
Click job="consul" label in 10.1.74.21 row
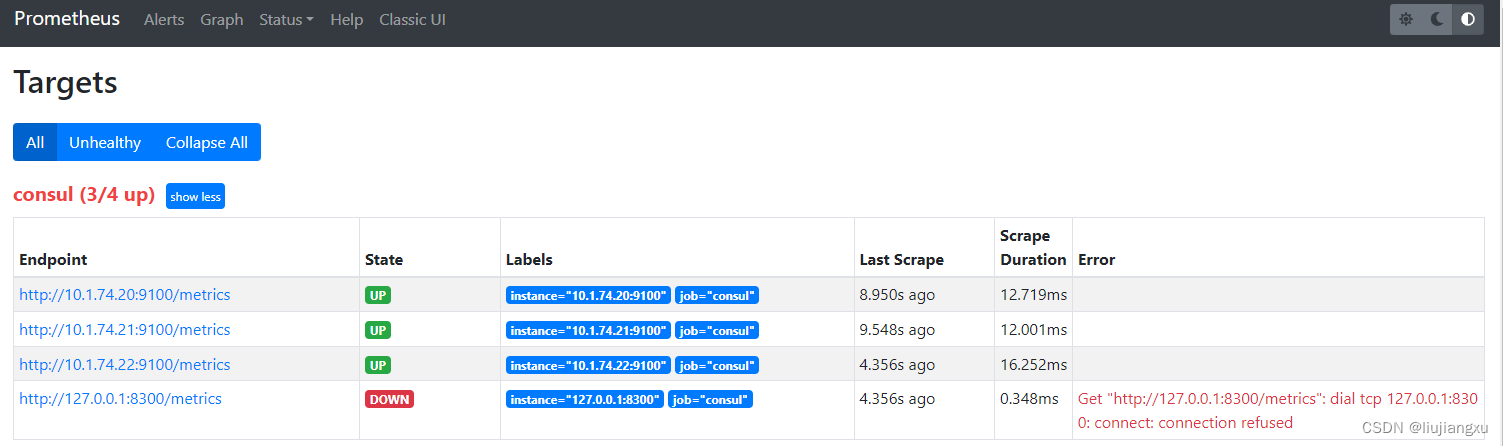pos(717,331)
